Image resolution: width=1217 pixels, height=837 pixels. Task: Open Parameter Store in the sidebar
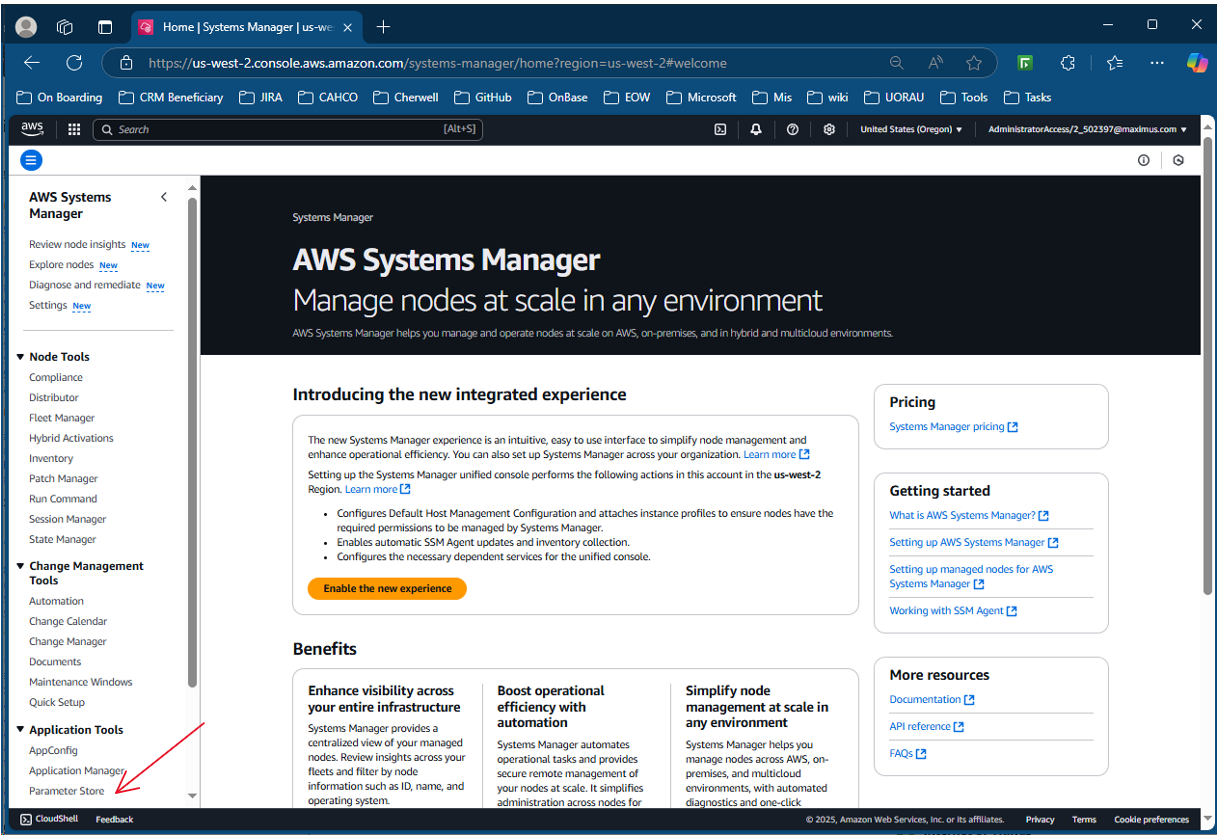[66, 791]
